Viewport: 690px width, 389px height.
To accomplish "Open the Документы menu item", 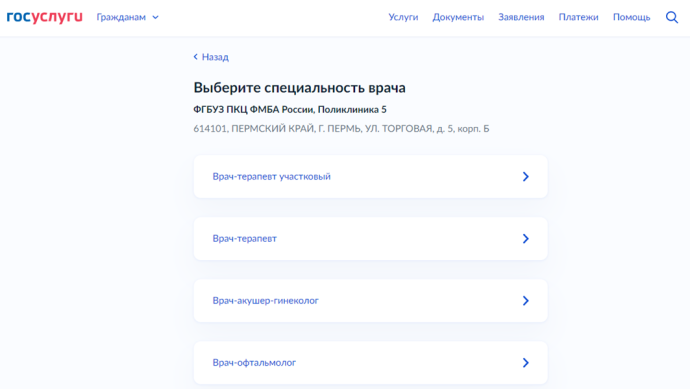I will coord(458,17).
